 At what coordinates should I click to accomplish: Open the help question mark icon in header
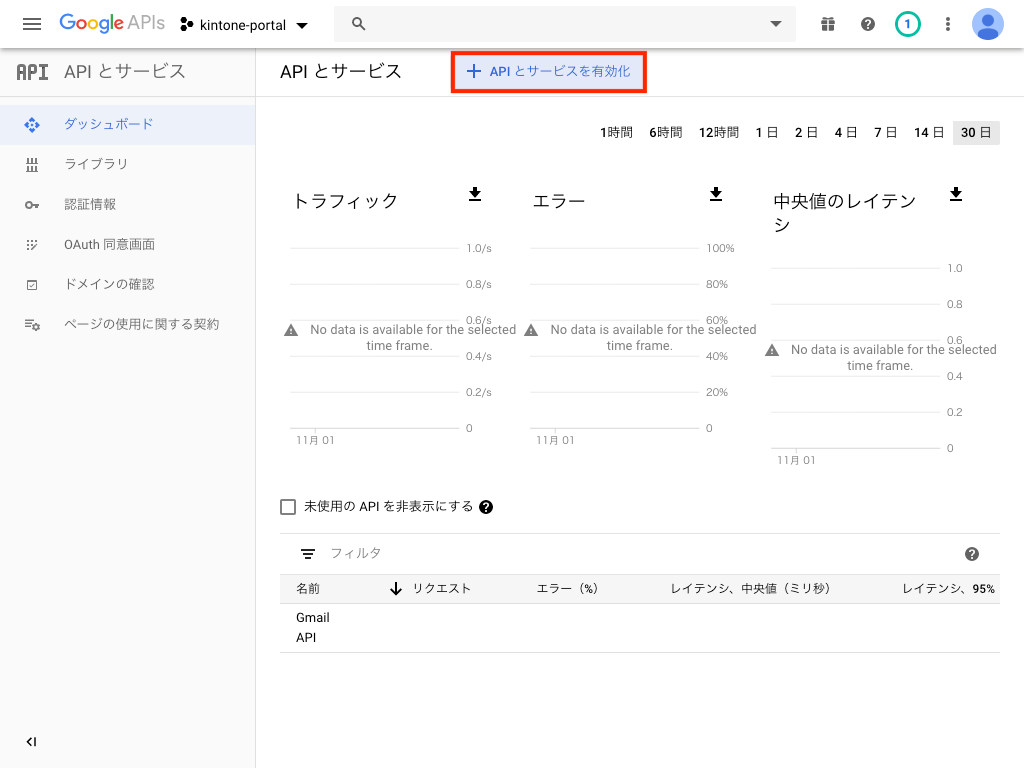click(x=868, y=24)
